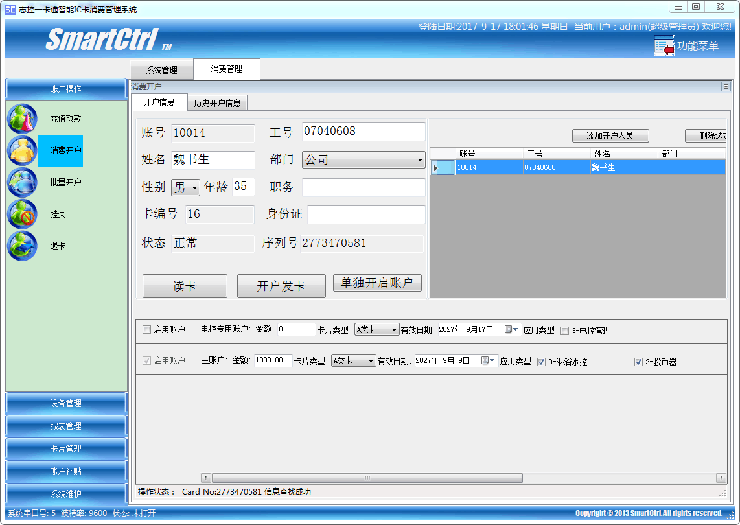The height and width of the screenshot is (525, 740).
Task: Click the bottom sidebar icon in the left panel
Action: 22,246
